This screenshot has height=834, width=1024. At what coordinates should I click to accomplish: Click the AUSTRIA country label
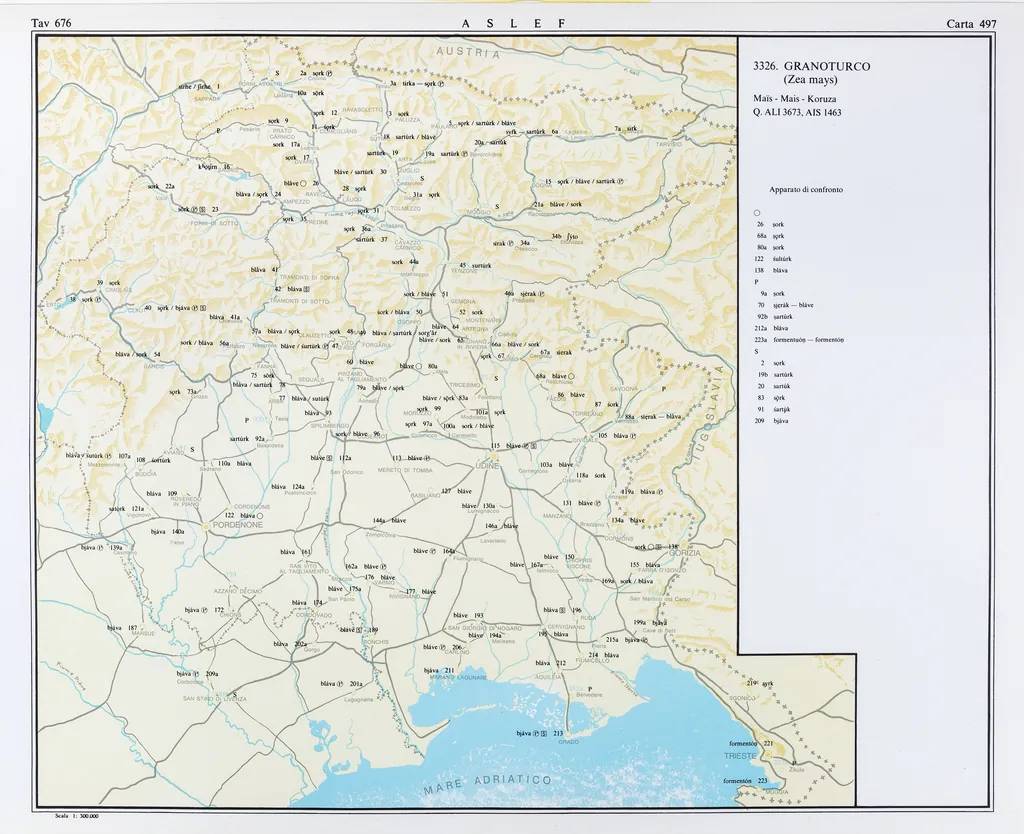click(466, 53)
